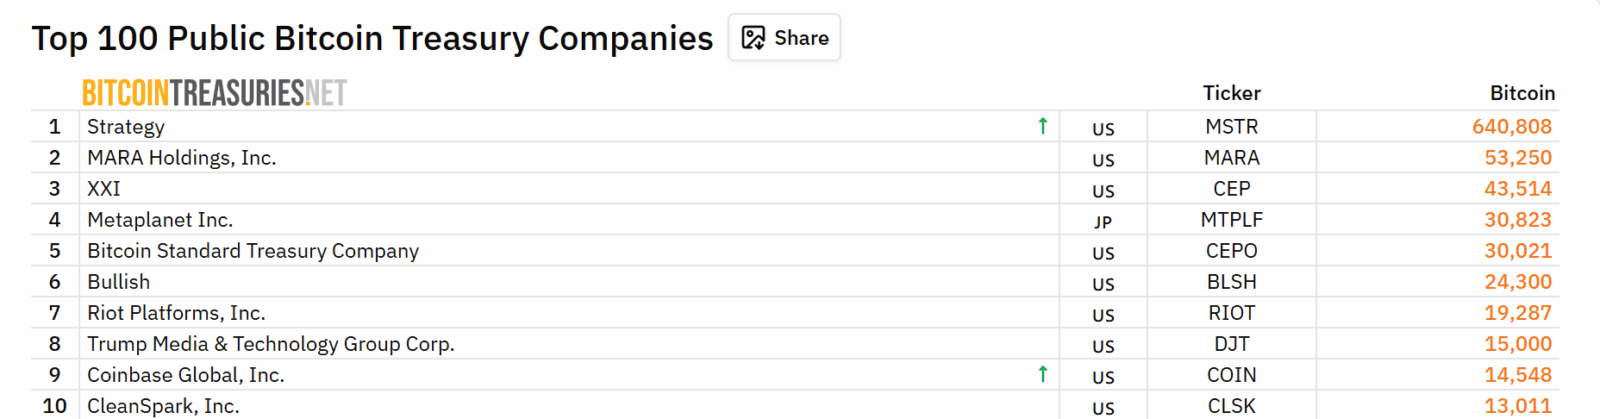Image resolution: width=1600 pixels, height=419 pixels.
Task: Select Riot Platforms, Inc.
Action: tap(176, 313)
